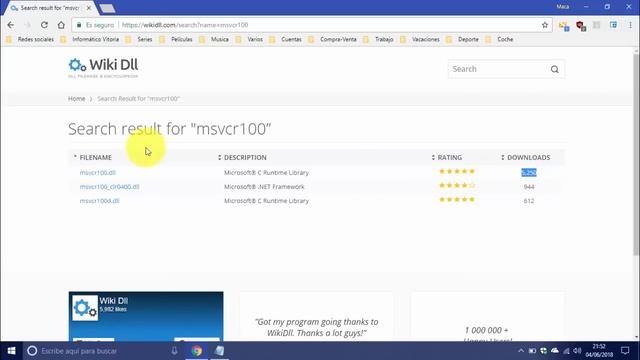
Task: Click star rating of msvcr100.dll row
Action: 457,171
